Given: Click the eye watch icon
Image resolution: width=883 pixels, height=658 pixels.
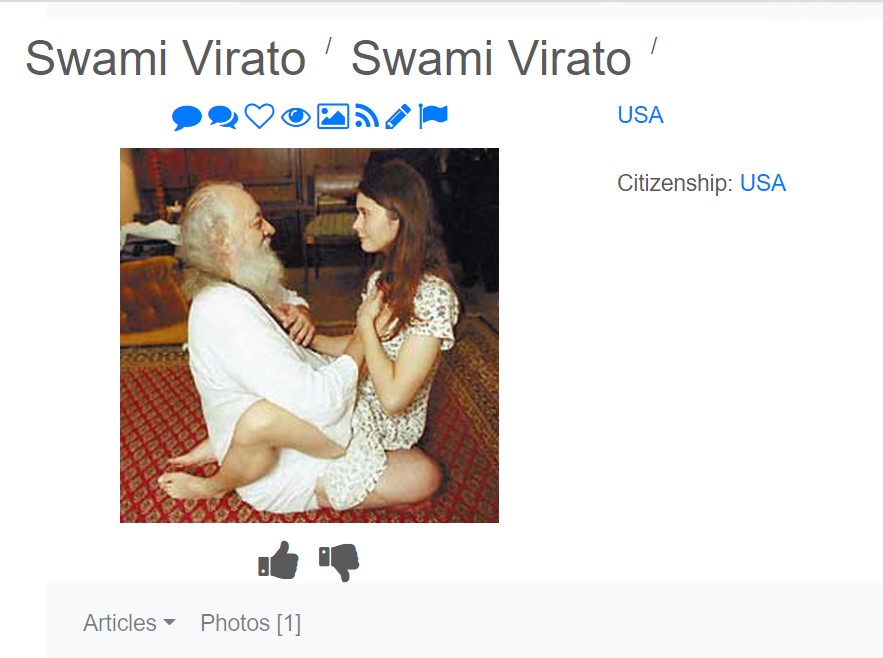Looking at the screenshot, I should tap(296, 117).
